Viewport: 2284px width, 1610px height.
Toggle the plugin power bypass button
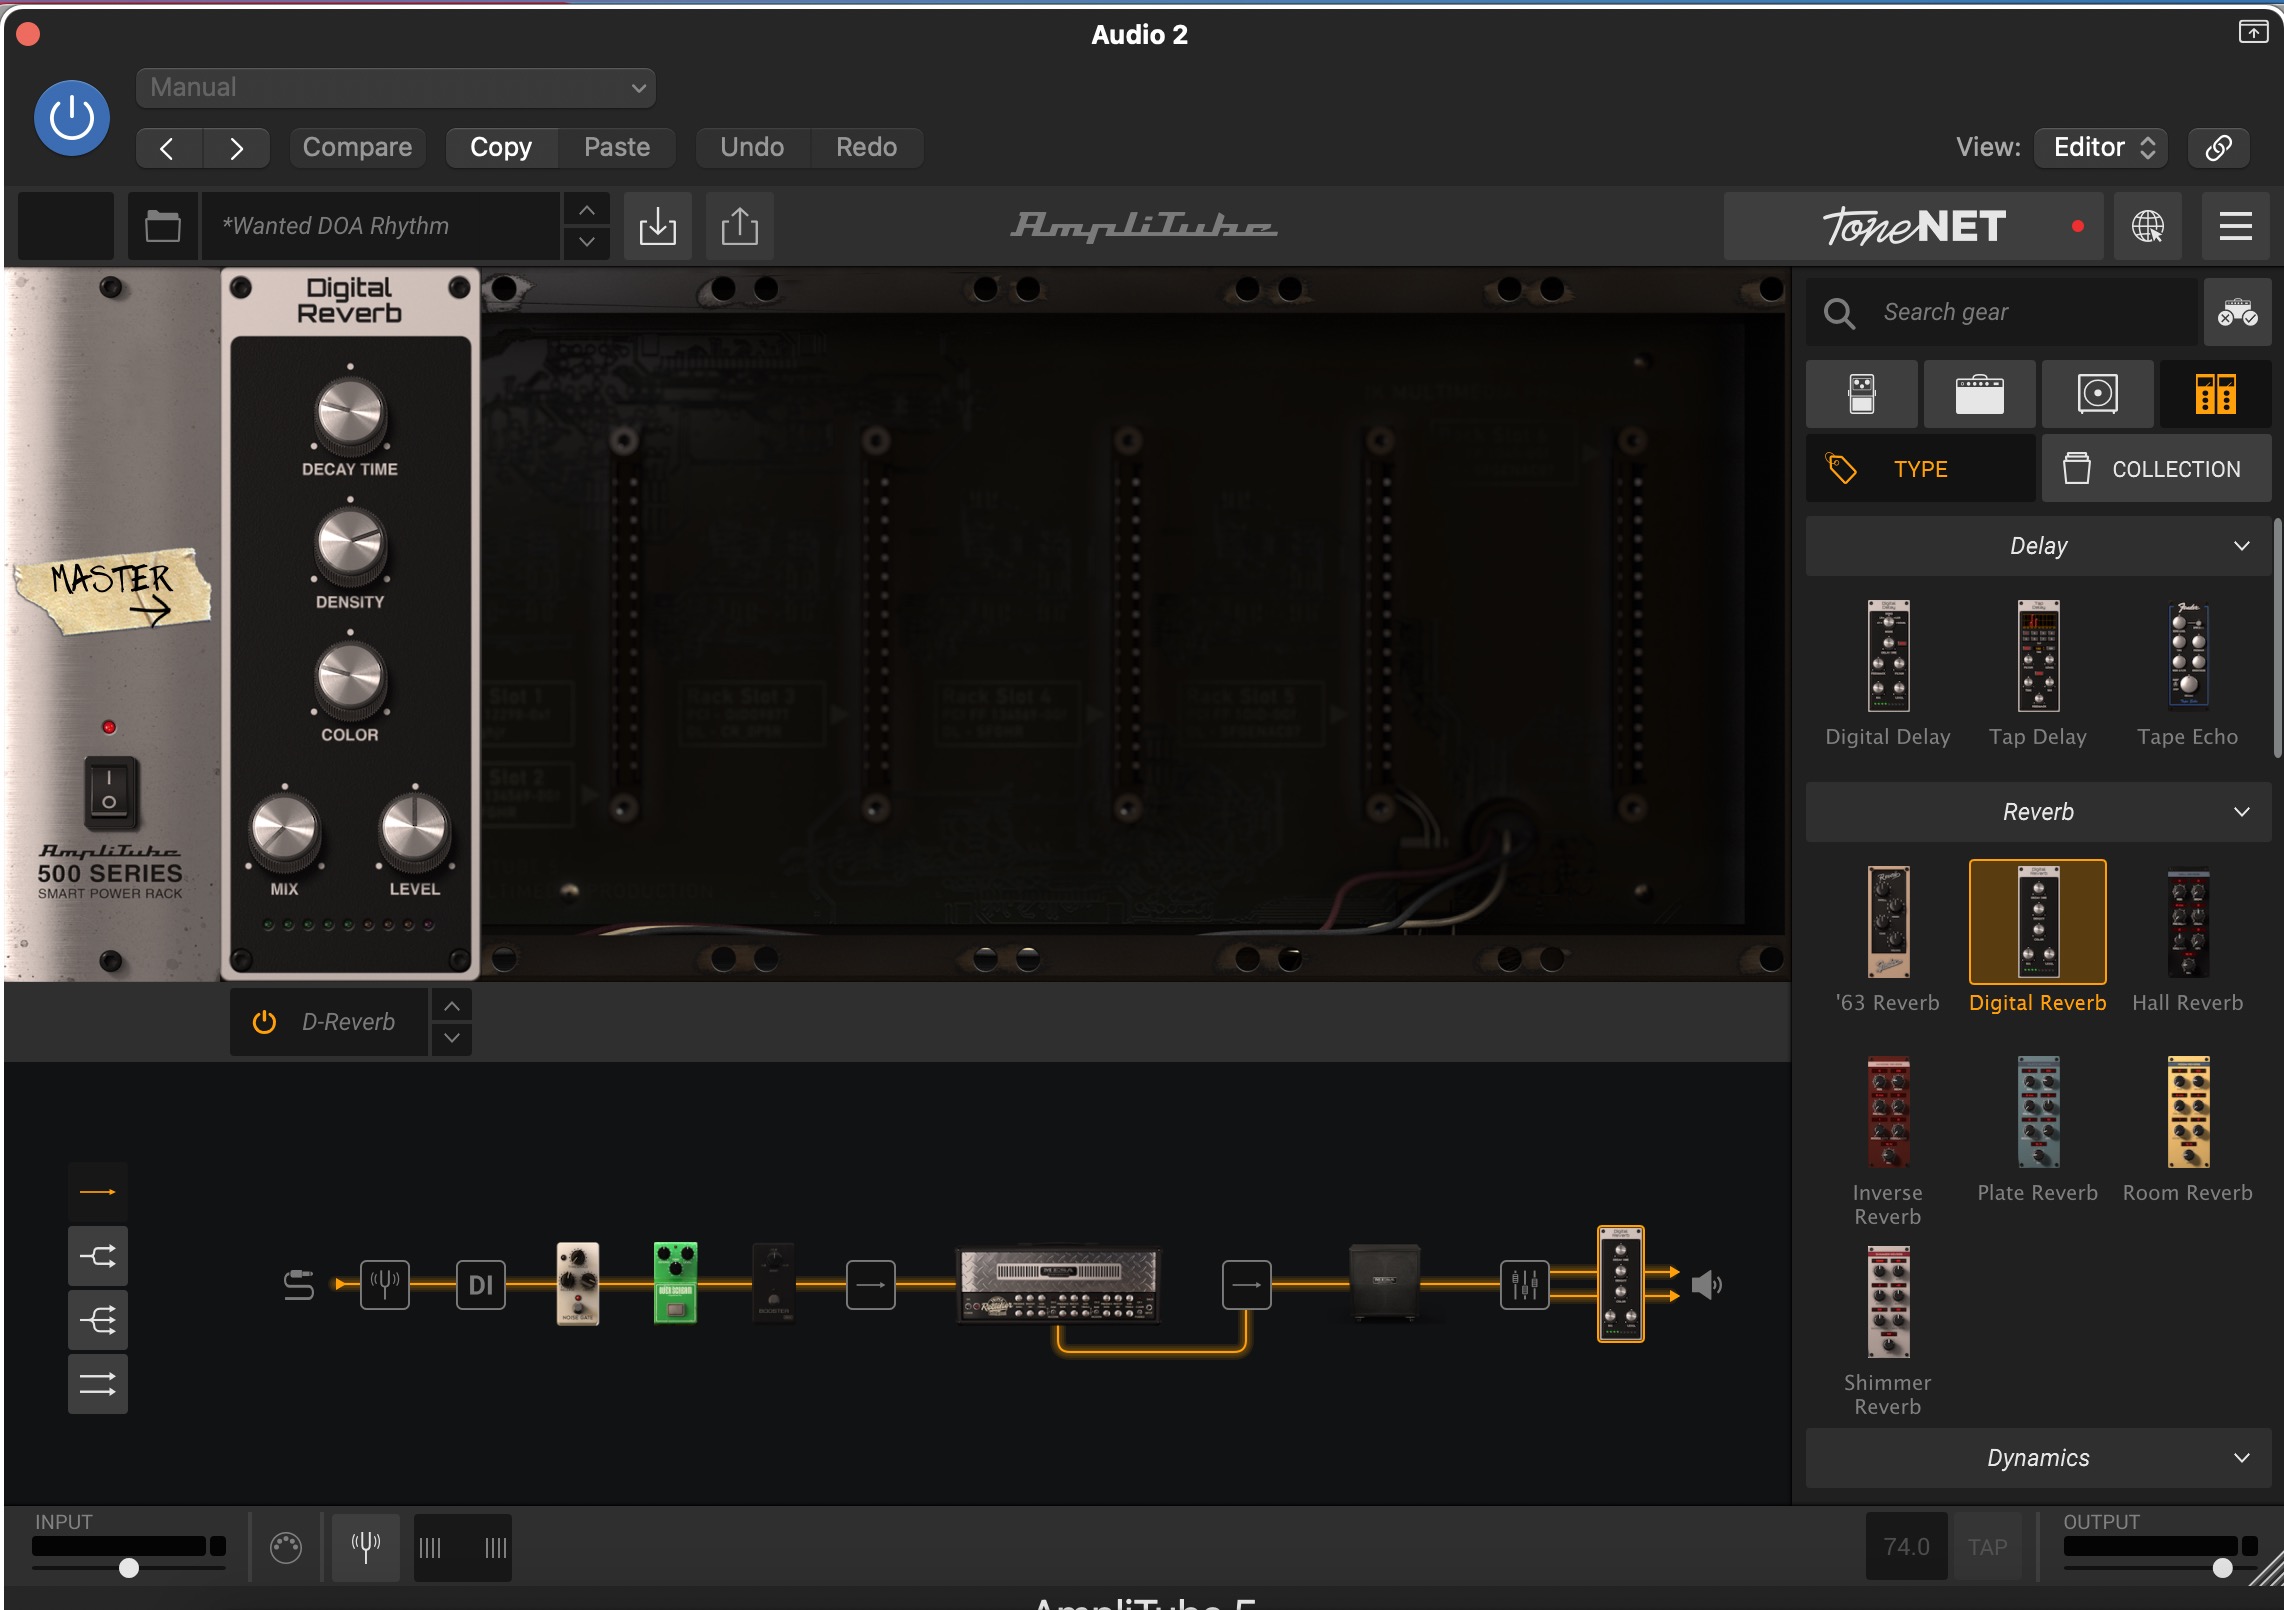[x=72, y=119]
